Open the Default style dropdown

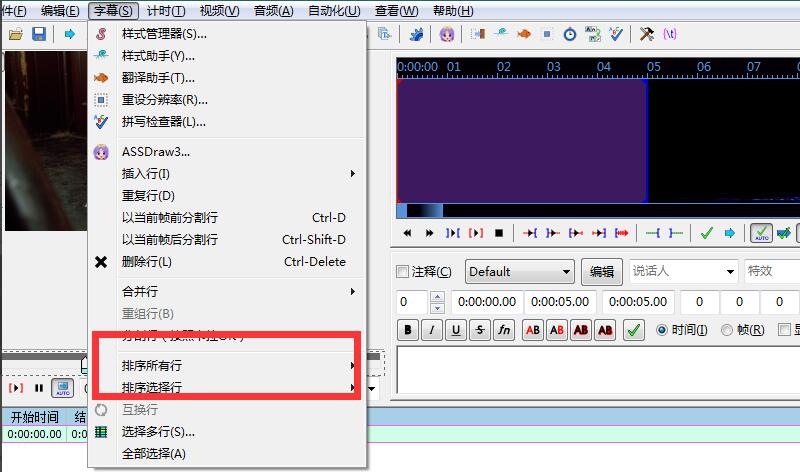coord(519,271)
